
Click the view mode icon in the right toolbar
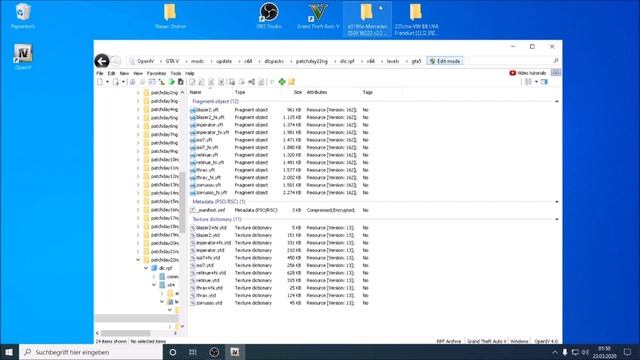[x=528, y=82]
